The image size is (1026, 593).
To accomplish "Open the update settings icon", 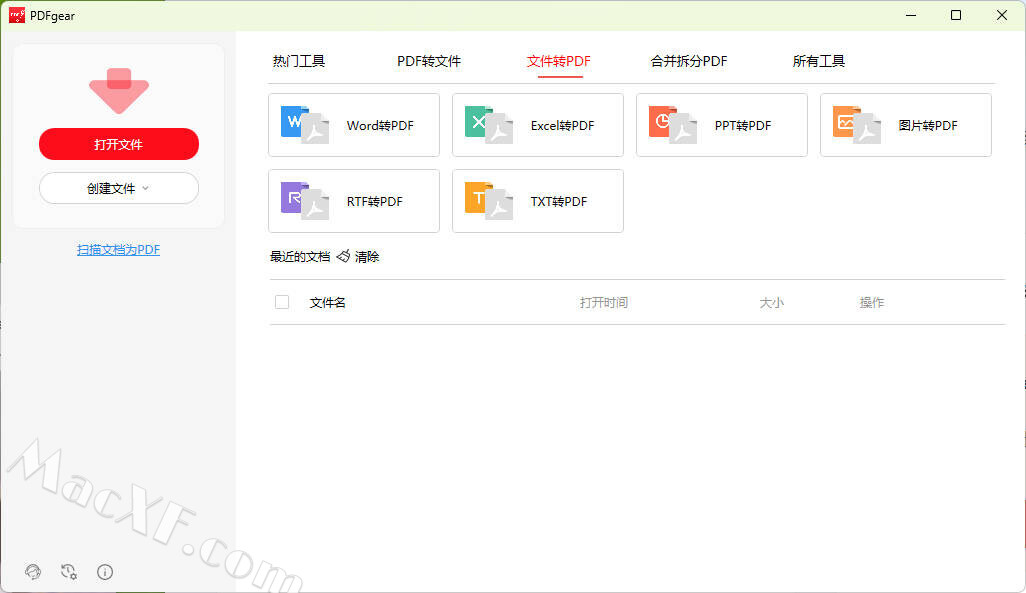I will coord(69,572).
